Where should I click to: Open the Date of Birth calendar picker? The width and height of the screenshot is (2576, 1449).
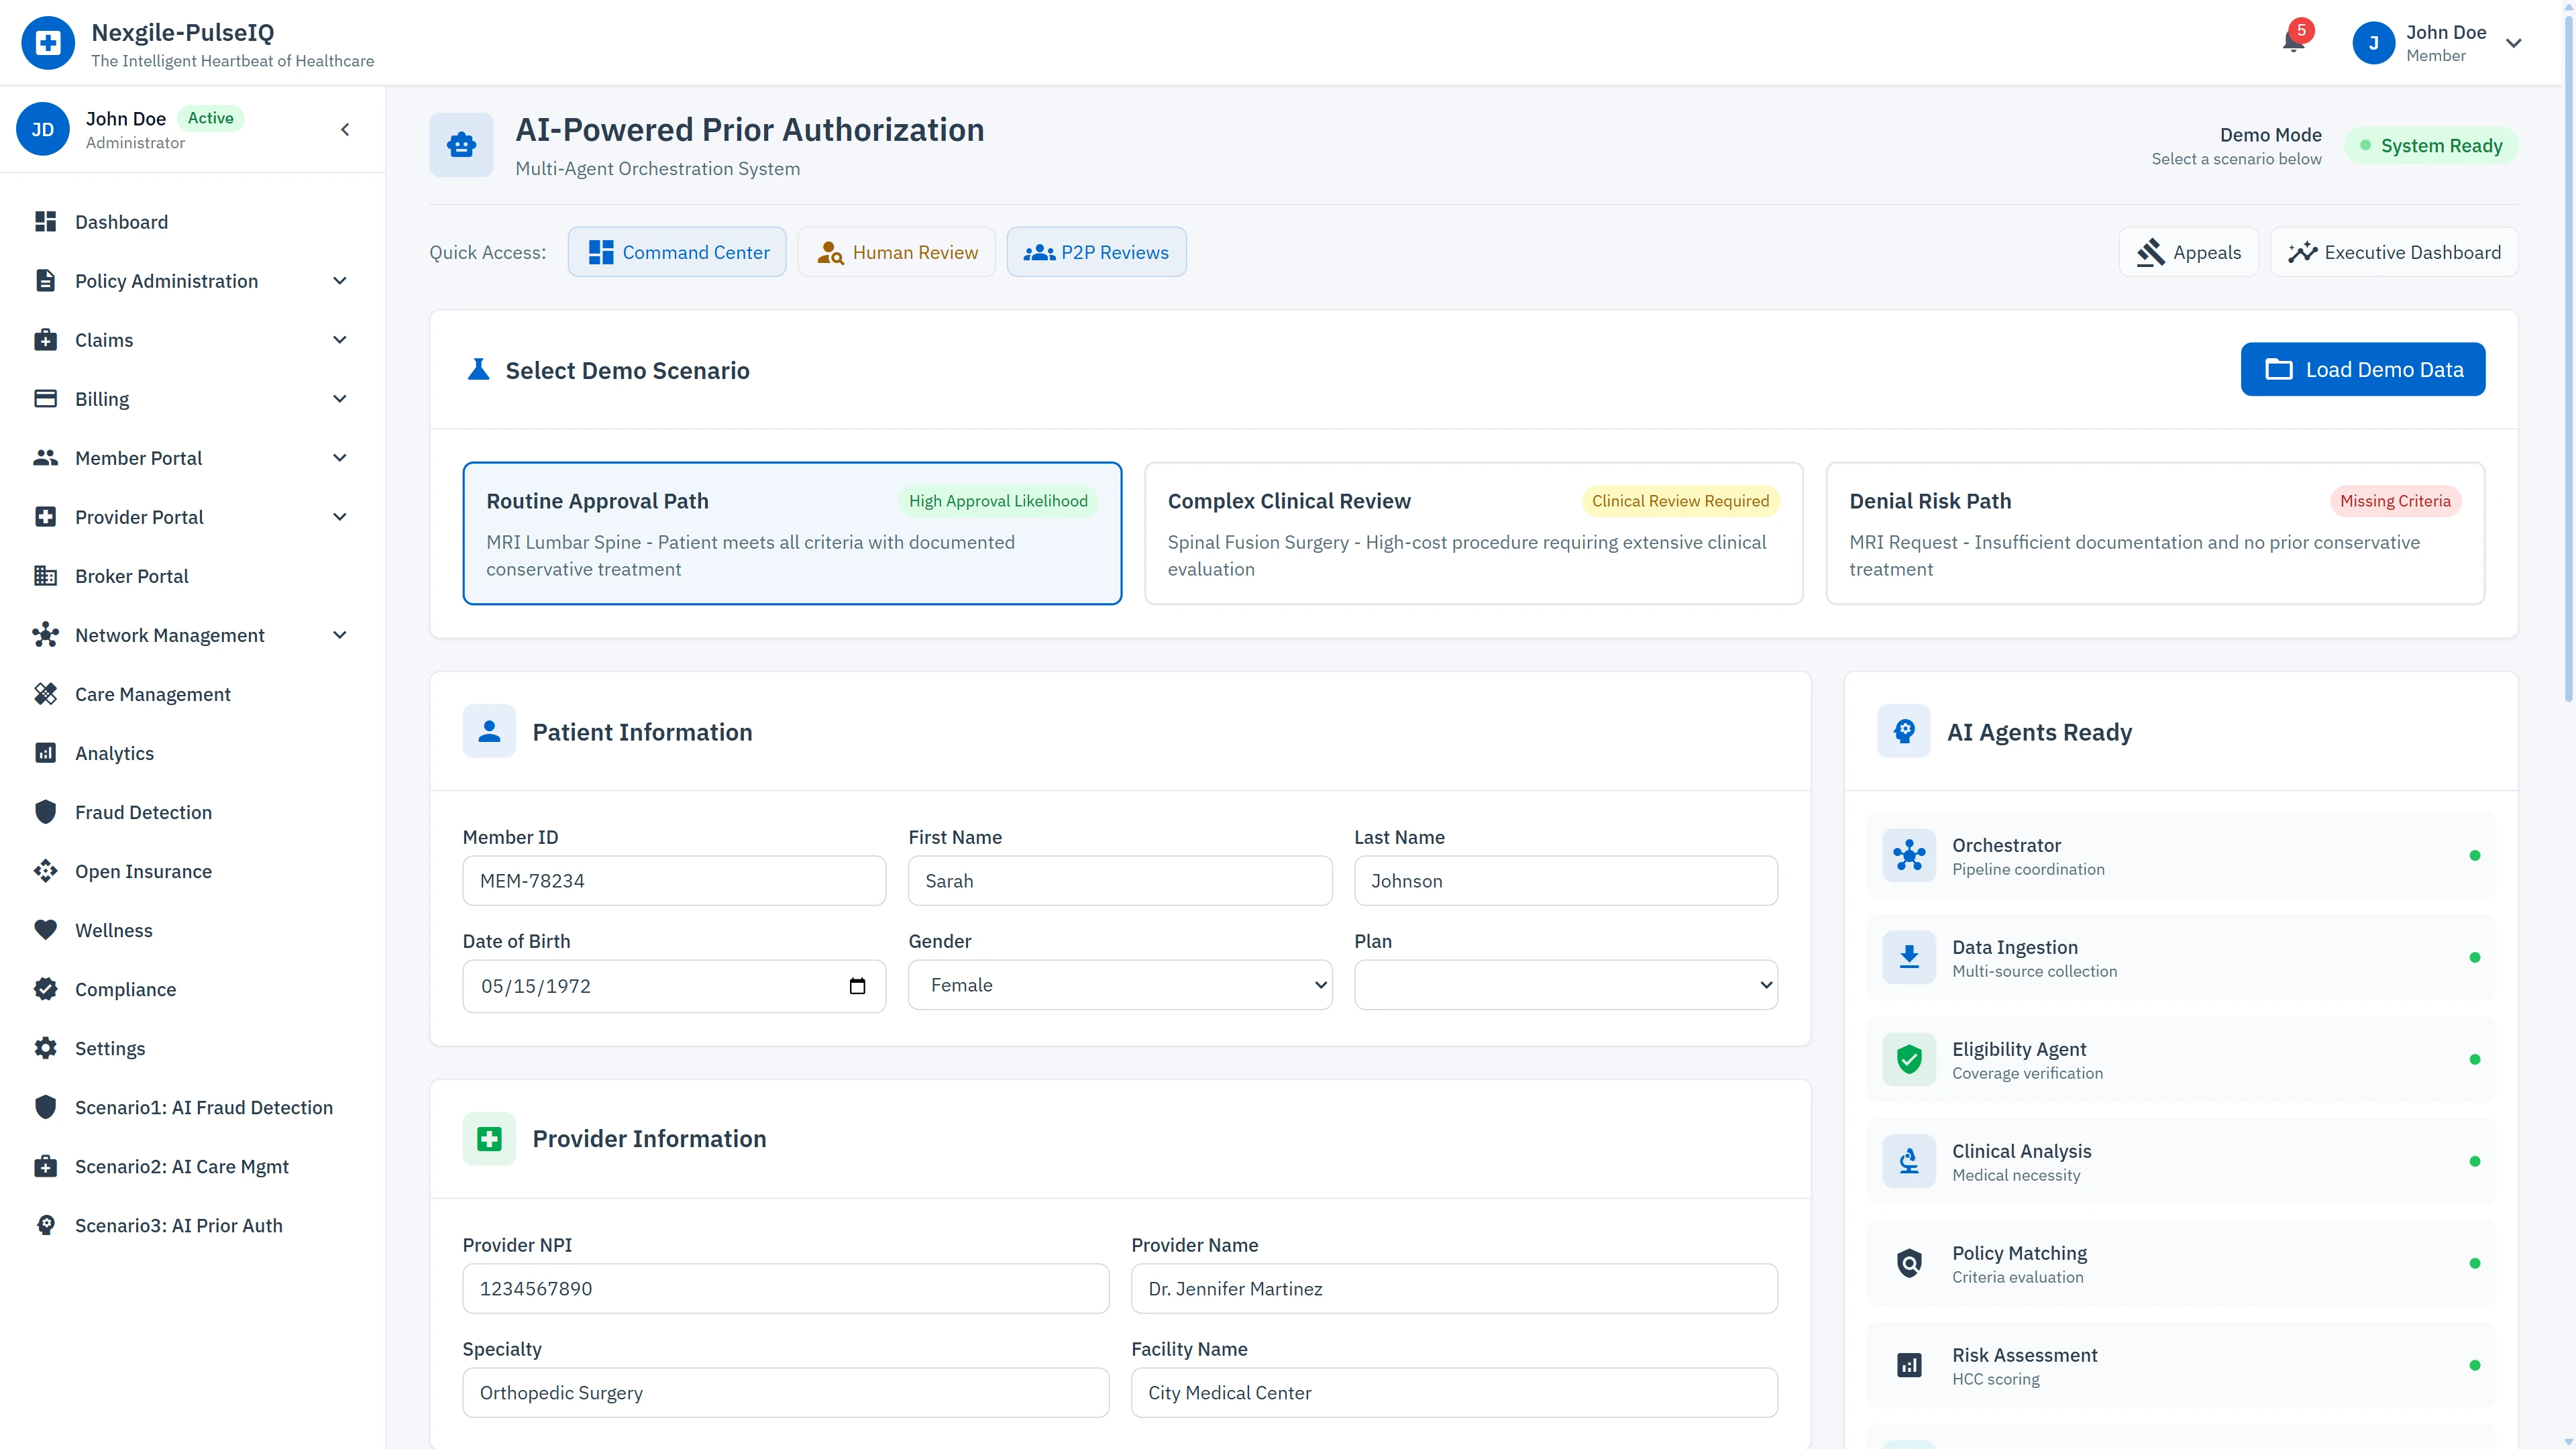tap(858, 985)
